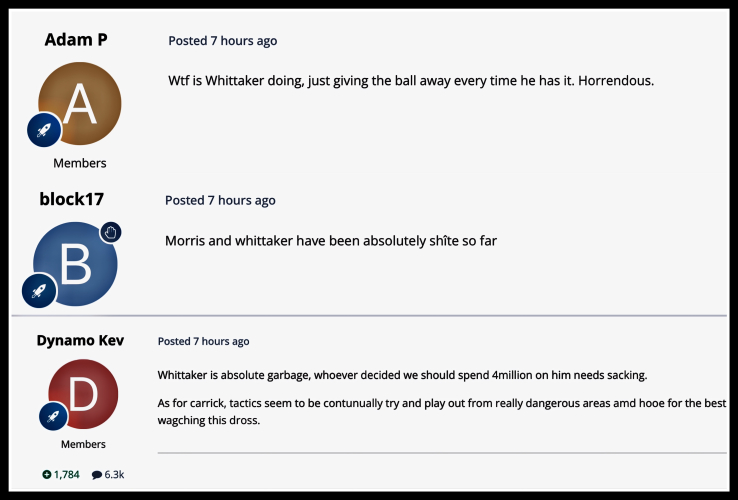Click the speech bubble icon by 6.3k
Image resolution: width=738 pixels, height=500 pixels.
97,474
